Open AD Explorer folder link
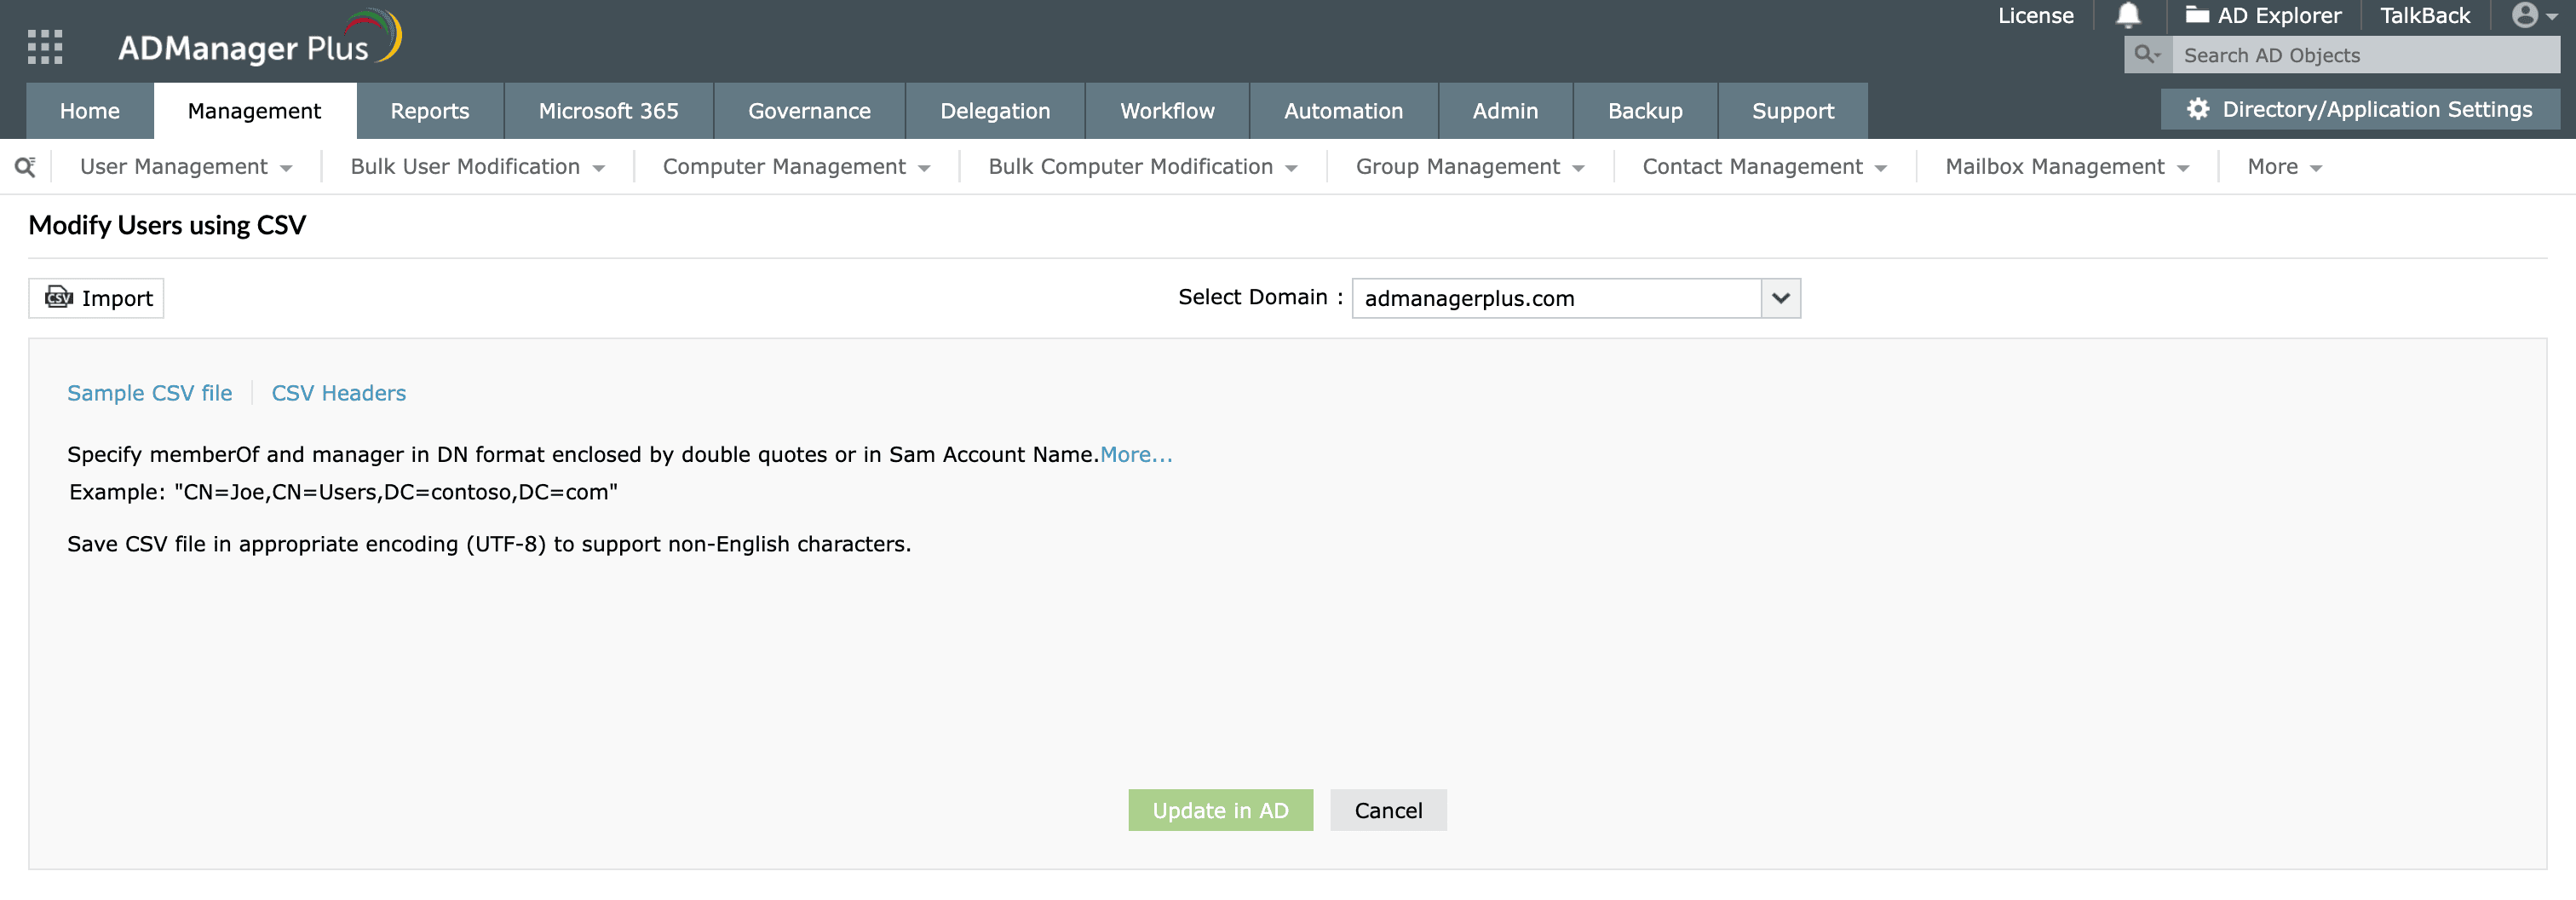2576x900 pixels. 2264,15
